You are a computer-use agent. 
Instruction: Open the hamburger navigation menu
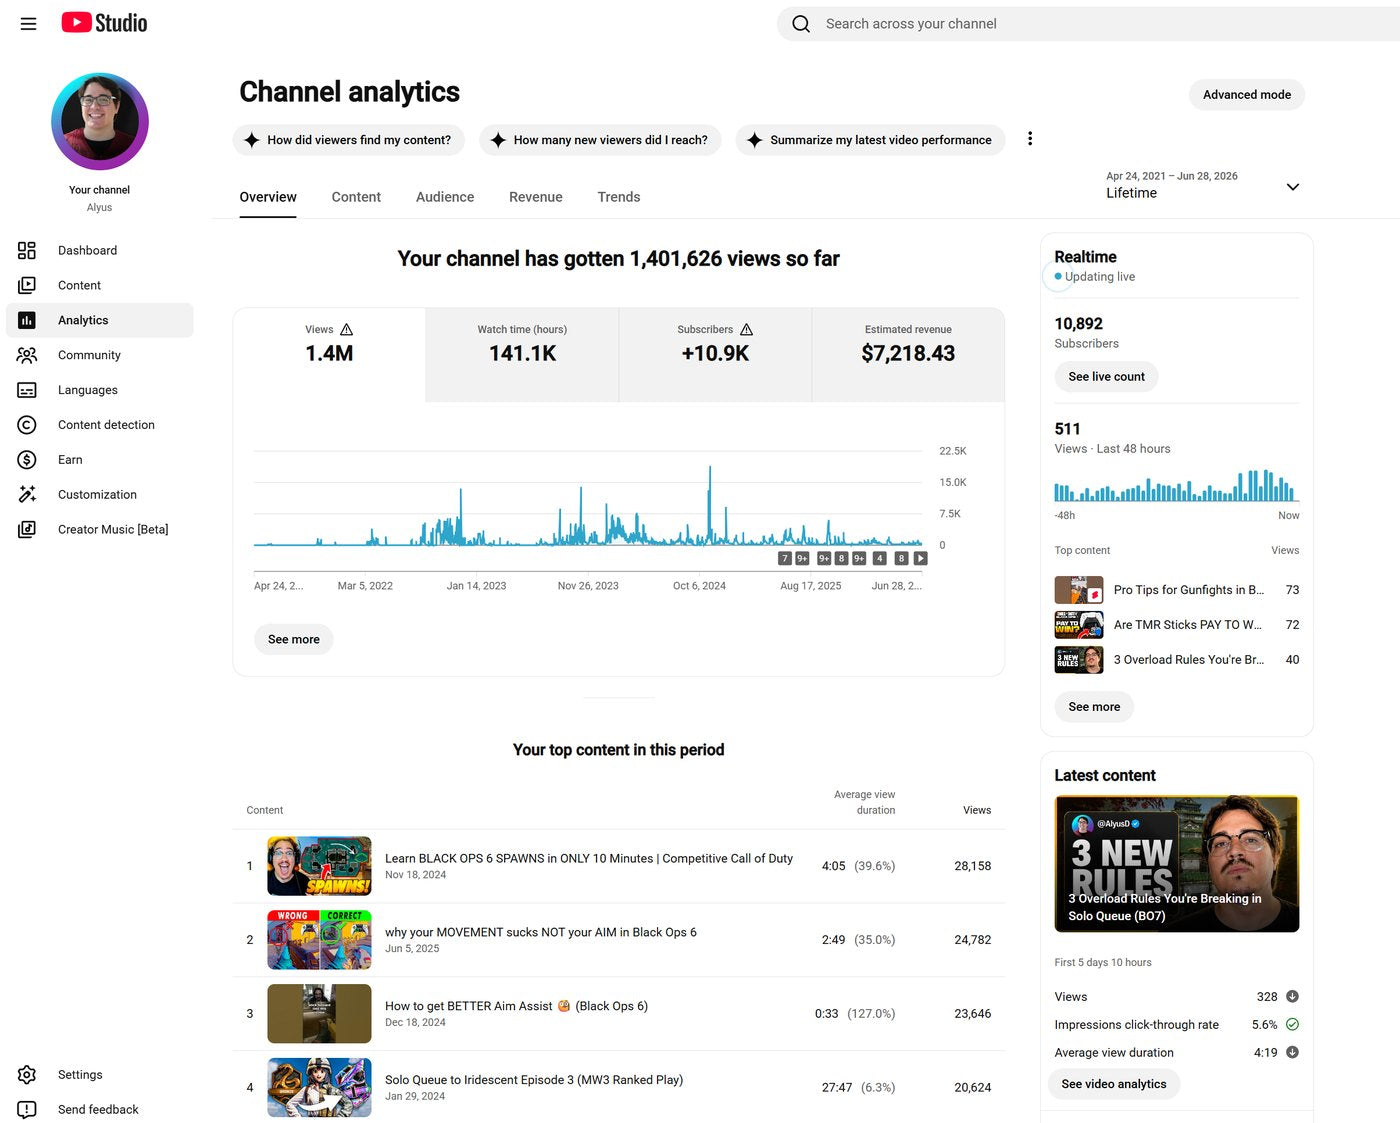pyautogui.click(x=28, y=23)
